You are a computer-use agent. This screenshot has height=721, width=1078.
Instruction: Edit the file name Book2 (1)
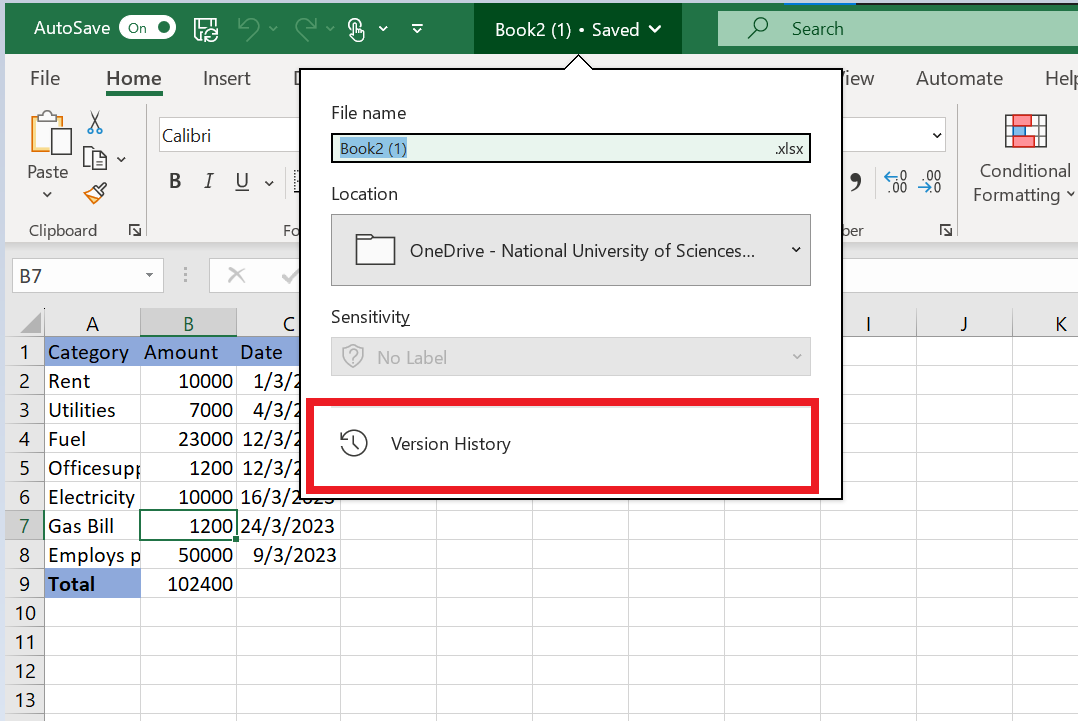pyautogui.click(x=570, y=147)
